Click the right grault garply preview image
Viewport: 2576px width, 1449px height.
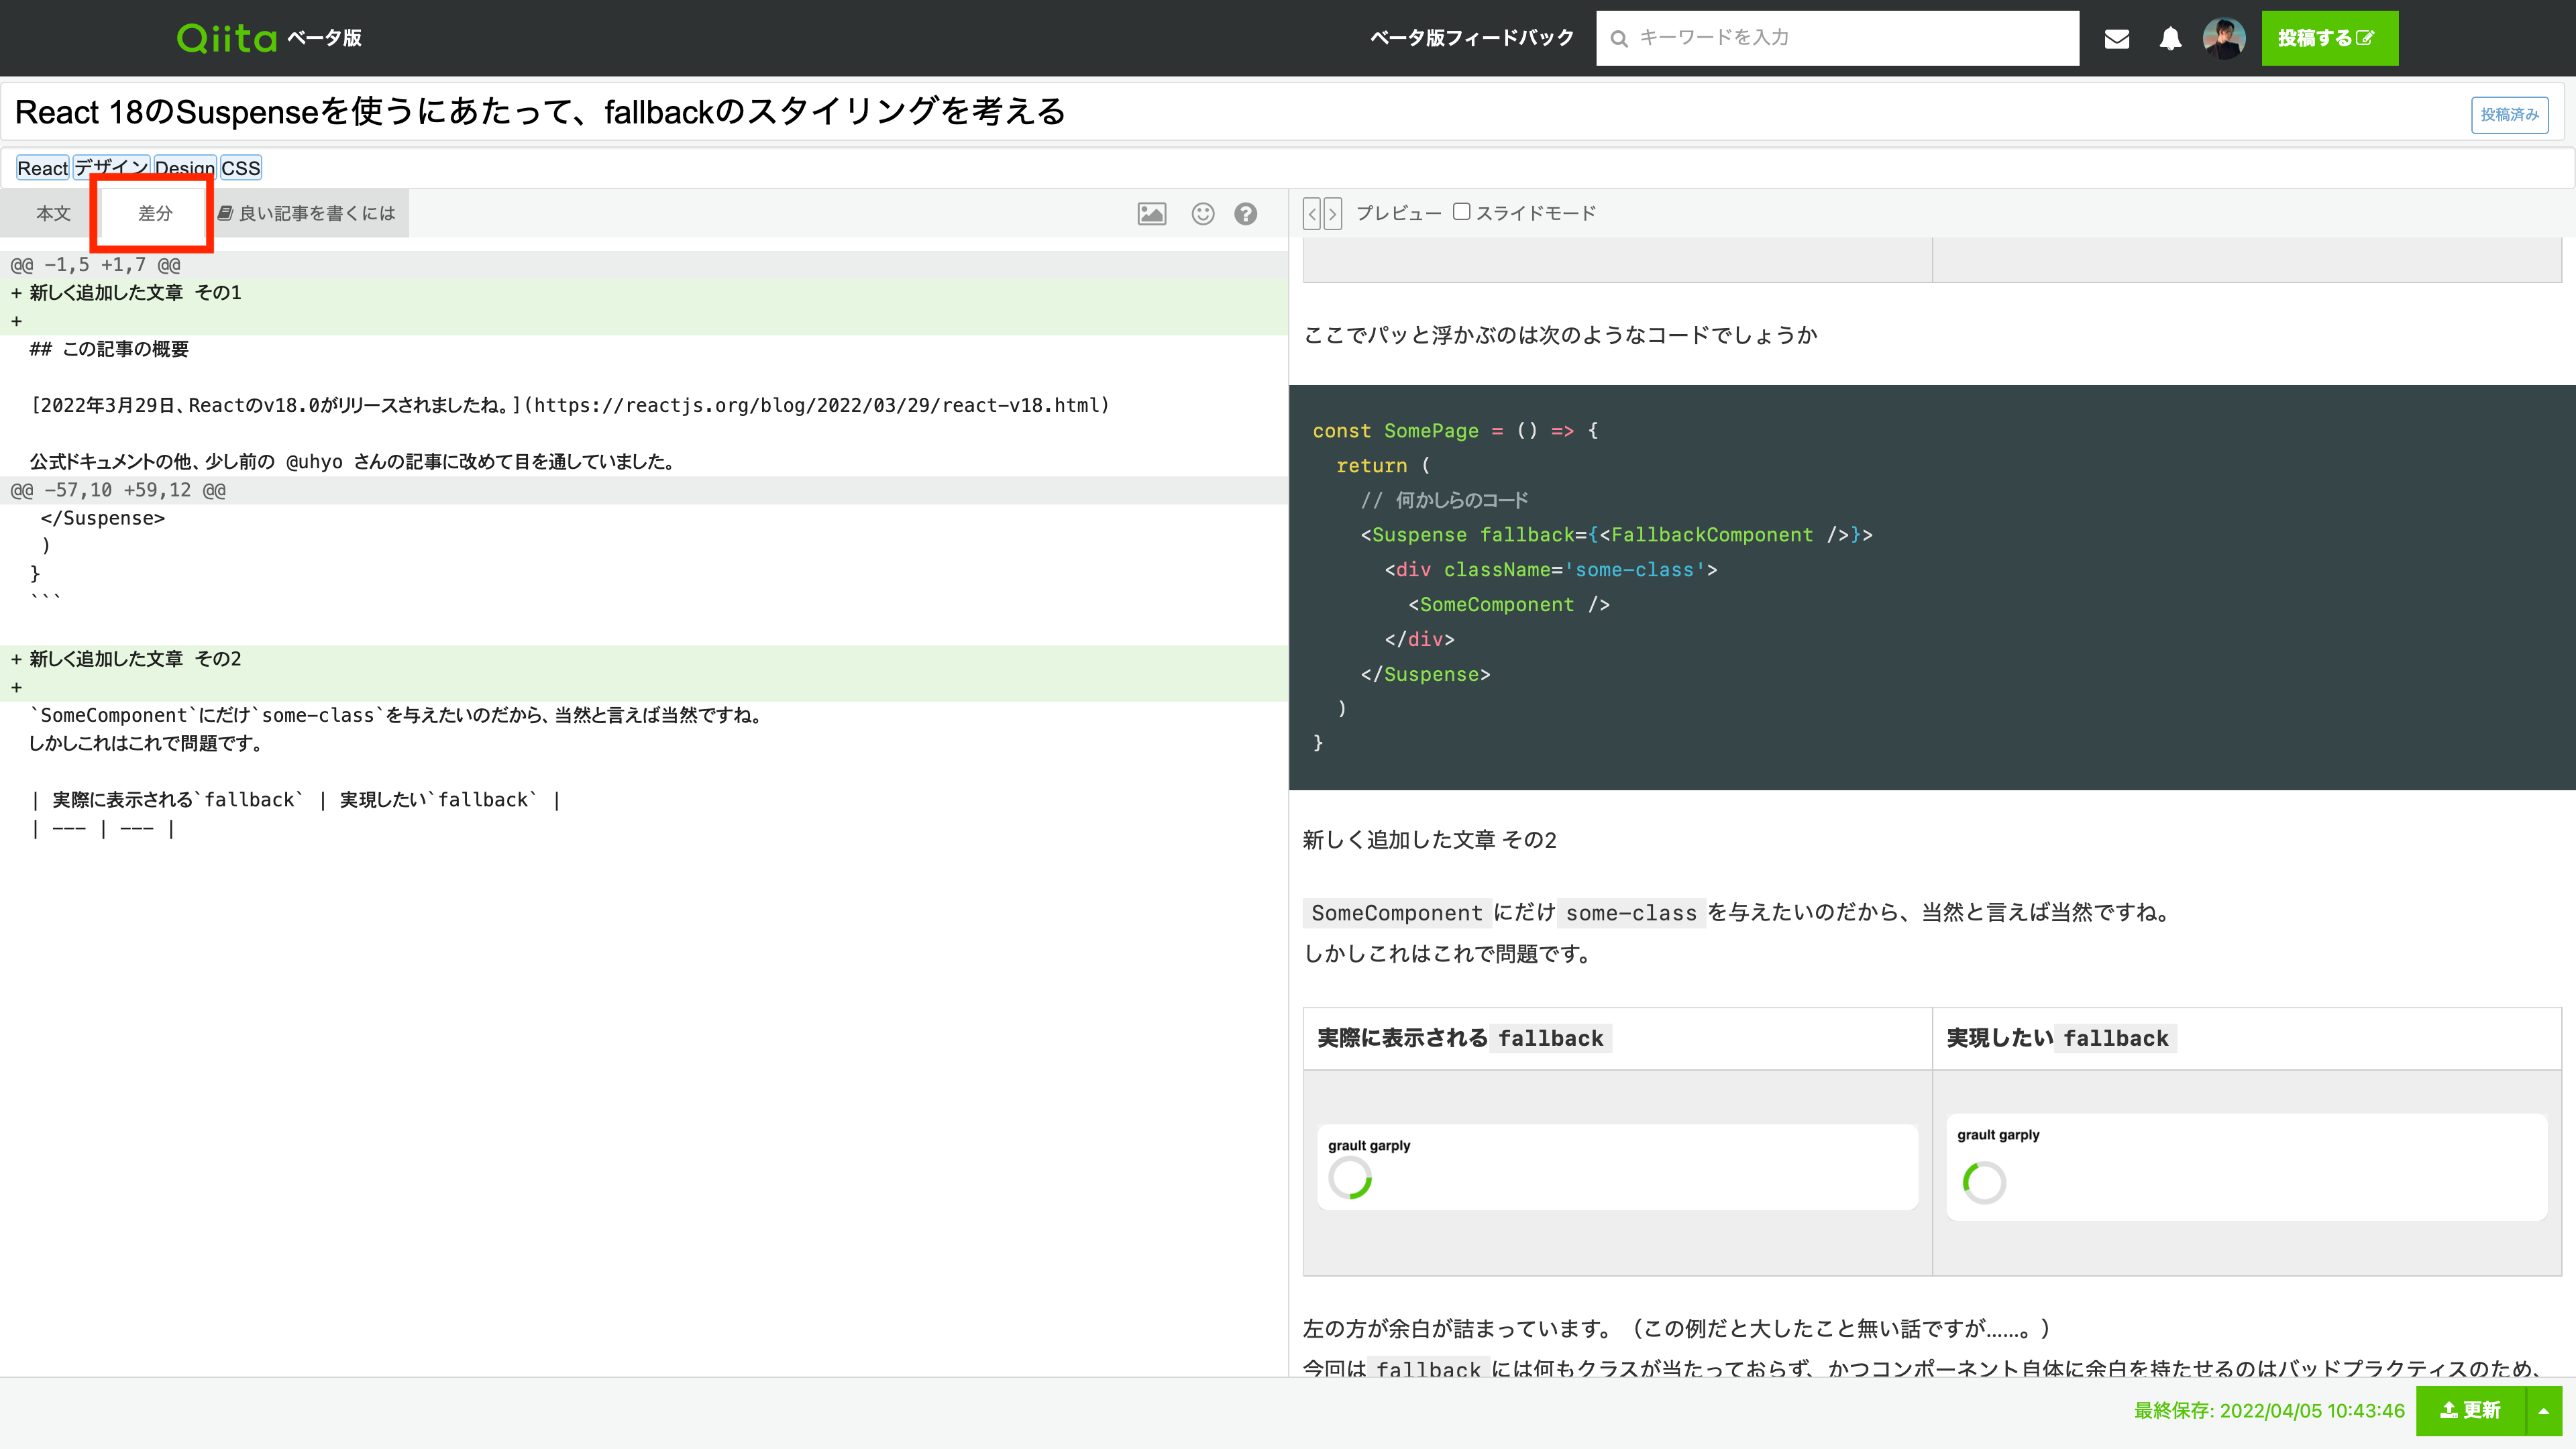(x=2247, y=1167)
